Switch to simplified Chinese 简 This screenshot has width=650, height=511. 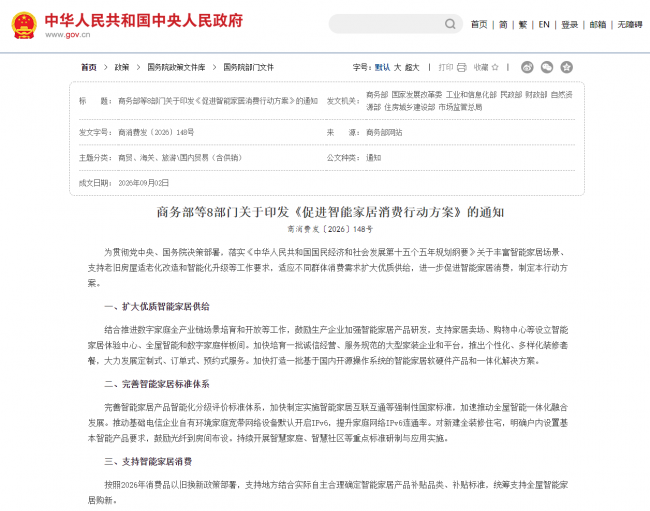pos(503,25)
